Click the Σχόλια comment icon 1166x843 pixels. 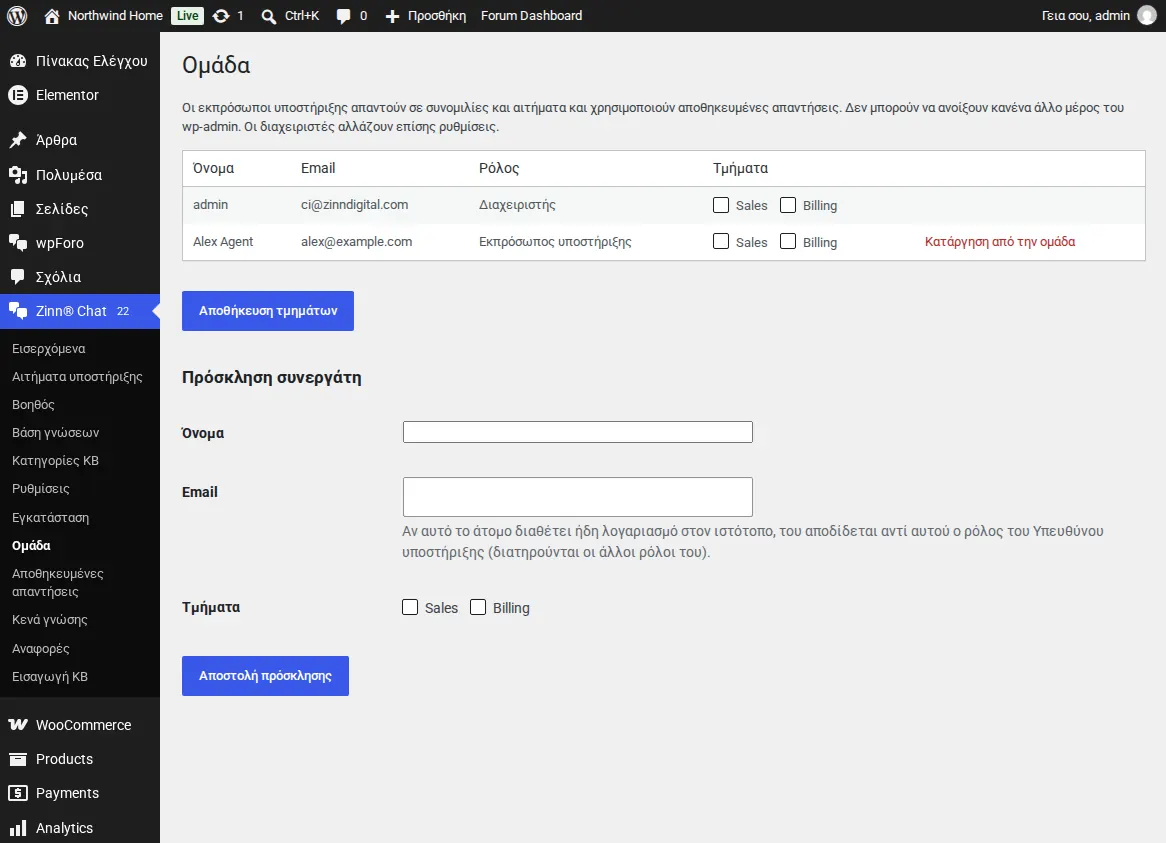coord(18,277)
